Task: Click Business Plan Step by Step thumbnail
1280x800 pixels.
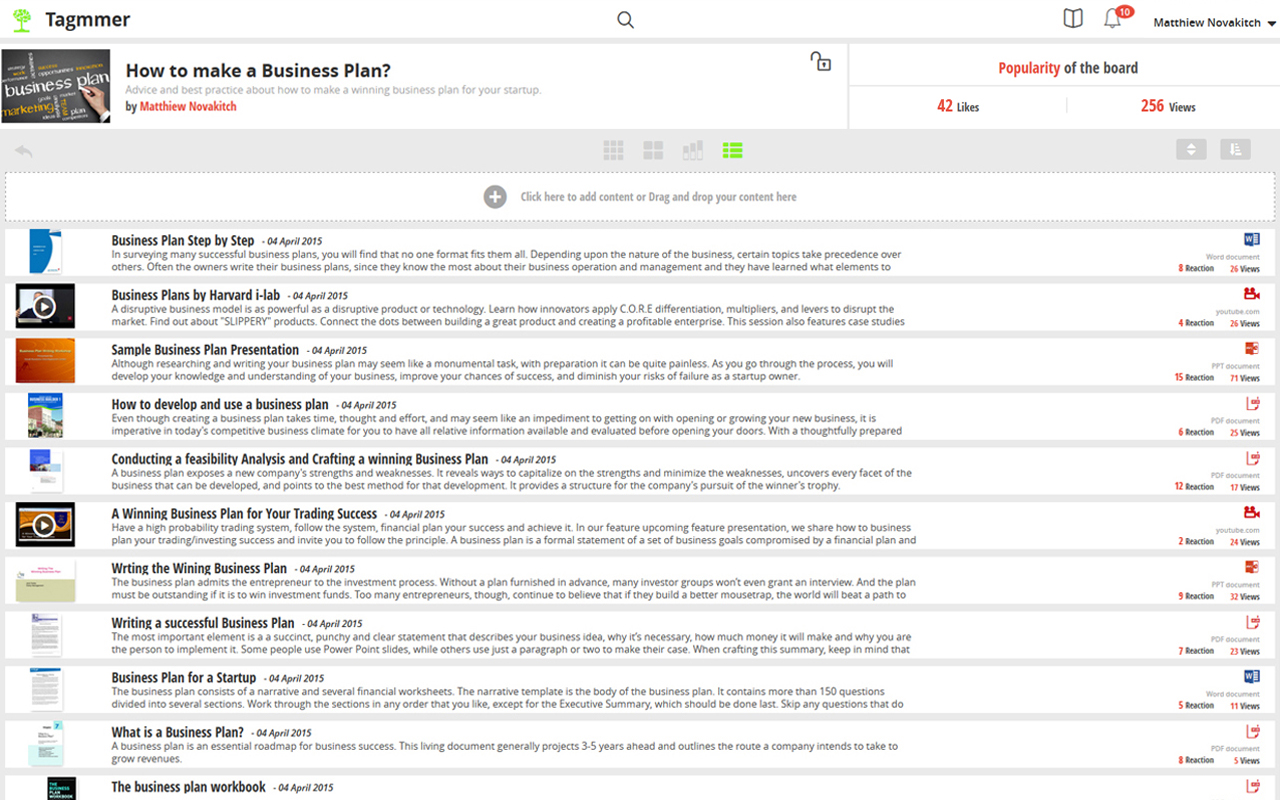Action: point(45,252)
